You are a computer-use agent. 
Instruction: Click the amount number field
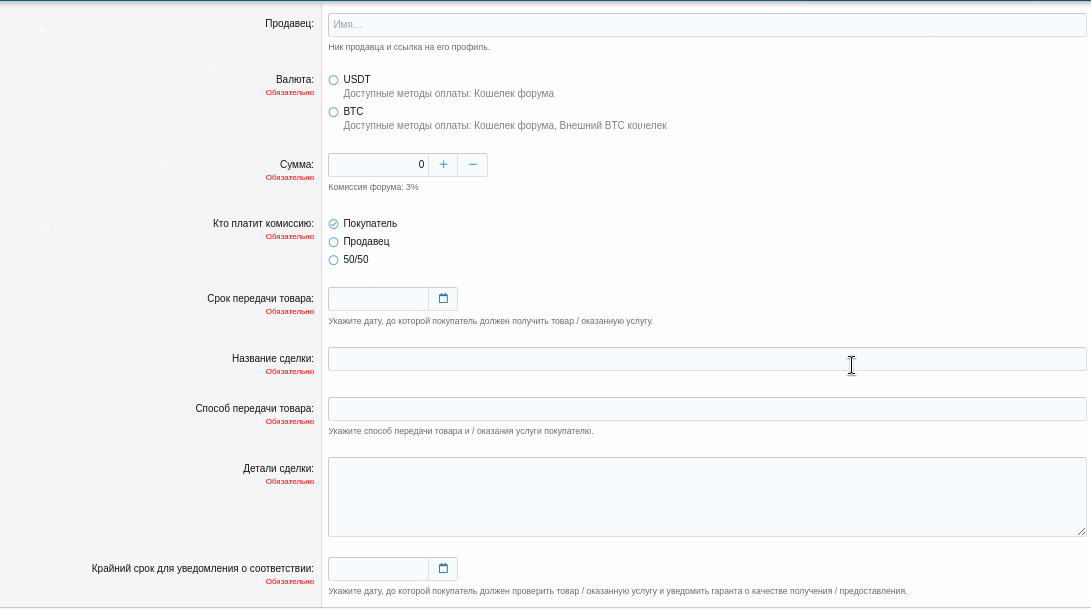378,165
